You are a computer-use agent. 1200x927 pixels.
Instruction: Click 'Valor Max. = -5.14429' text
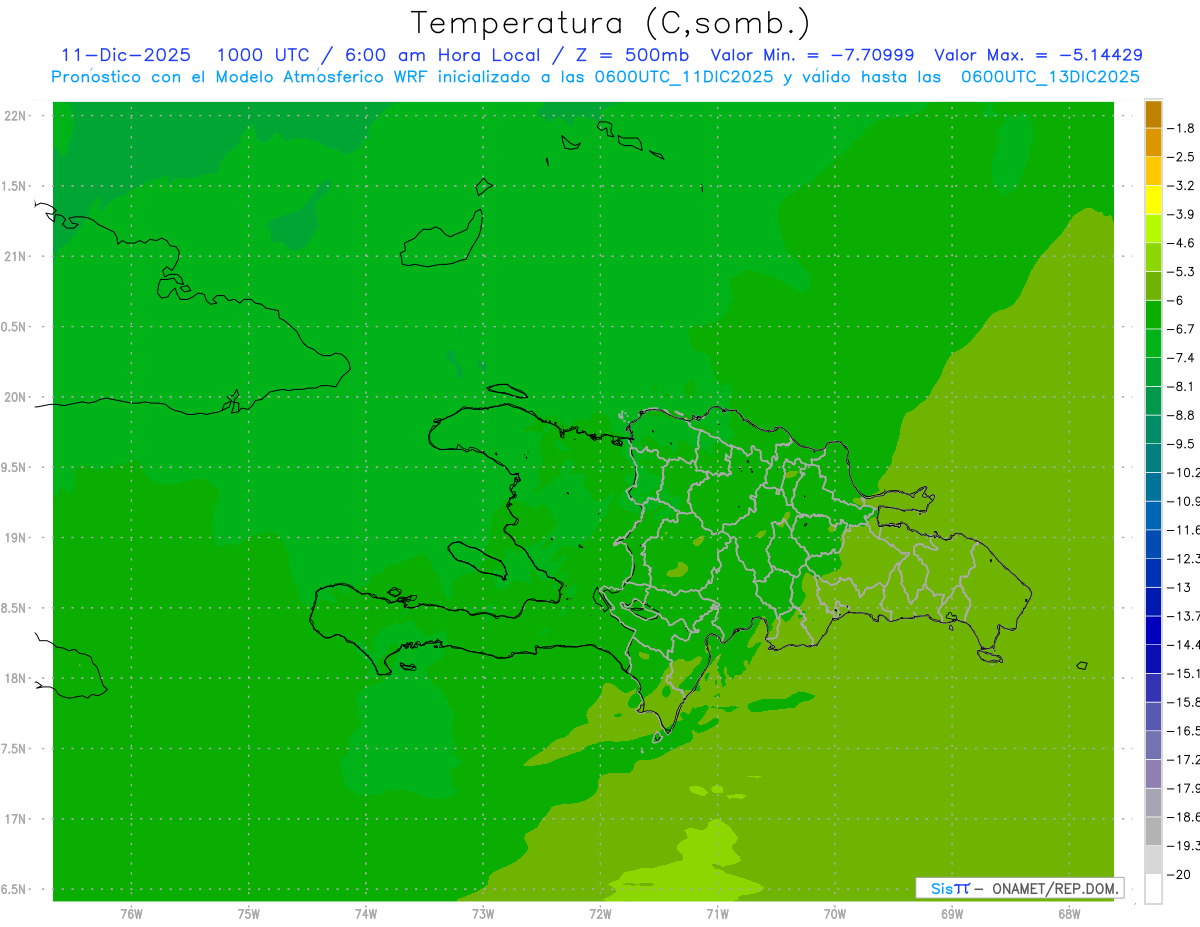click(1038, 55)
